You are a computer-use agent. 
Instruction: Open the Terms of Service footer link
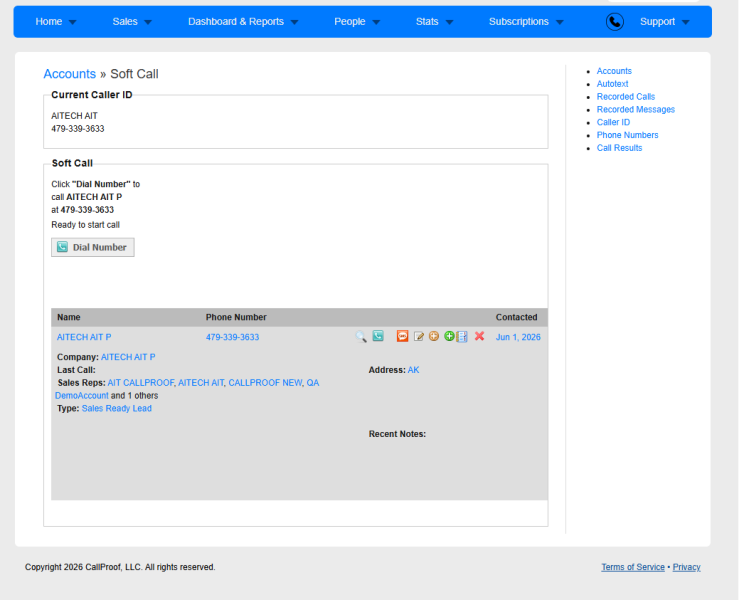click(x=632, y=567)
